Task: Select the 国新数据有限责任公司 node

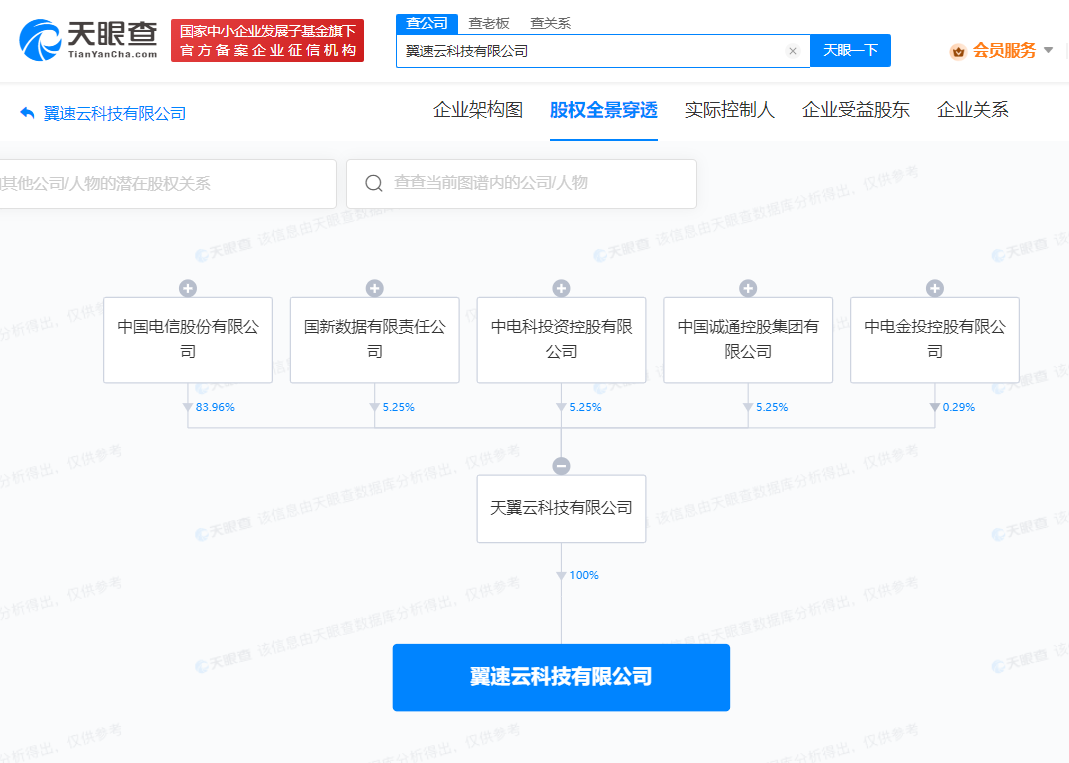Action: (374, 340)
